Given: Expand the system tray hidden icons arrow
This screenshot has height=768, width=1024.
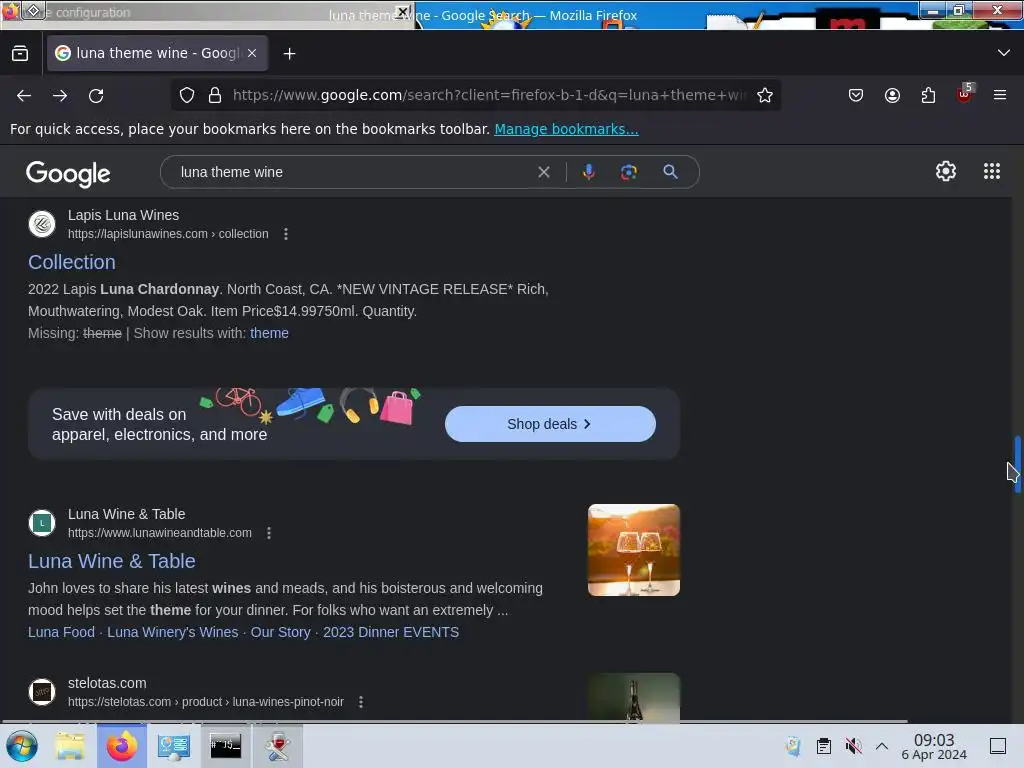Looking at the screenshot, I should 882,746.
